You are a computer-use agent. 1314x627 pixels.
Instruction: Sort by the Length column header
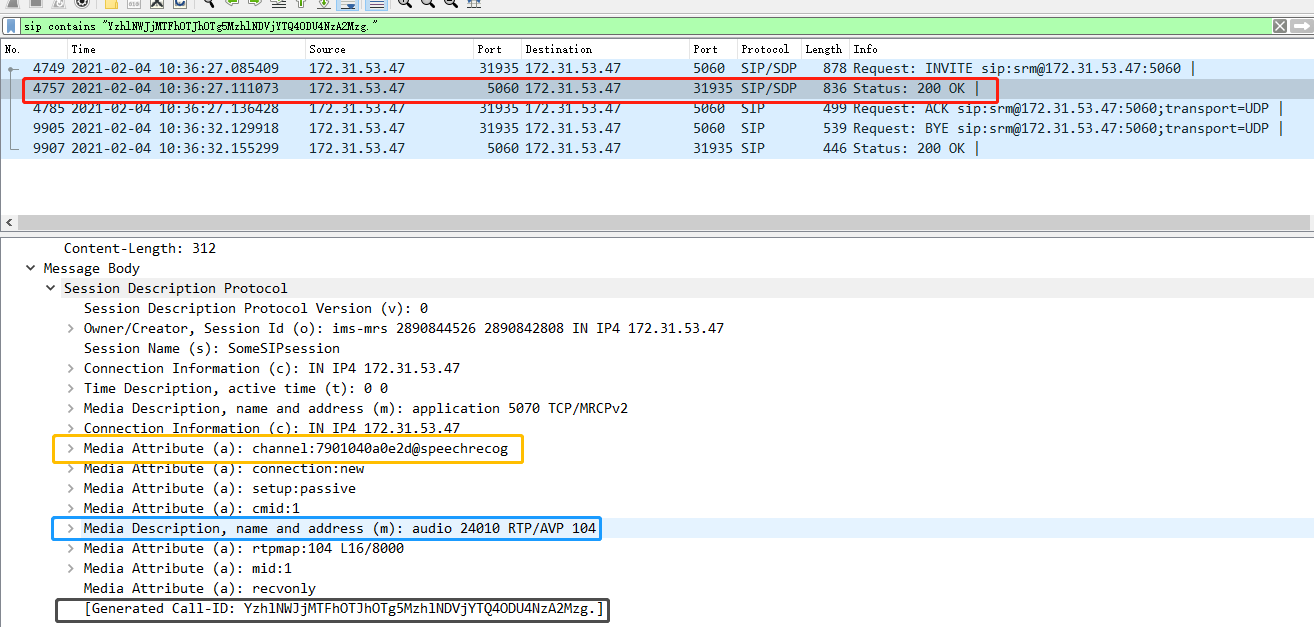coord(825,49)
